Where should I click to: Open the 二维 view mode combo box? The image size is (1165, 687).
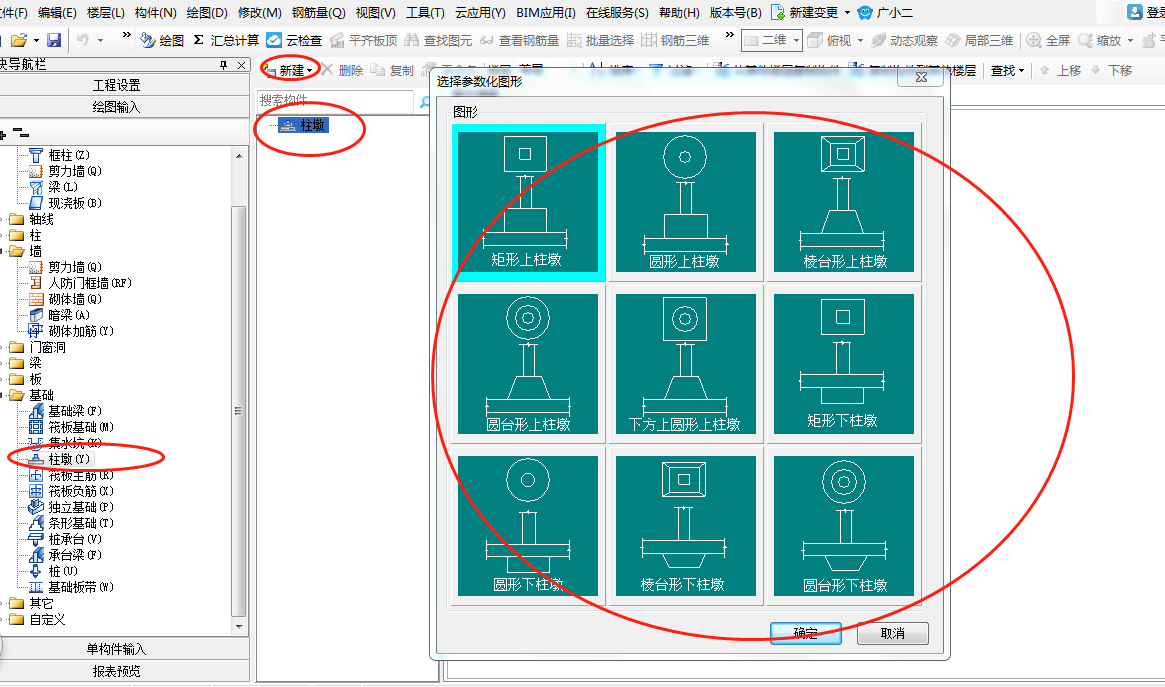pos(772,40)
